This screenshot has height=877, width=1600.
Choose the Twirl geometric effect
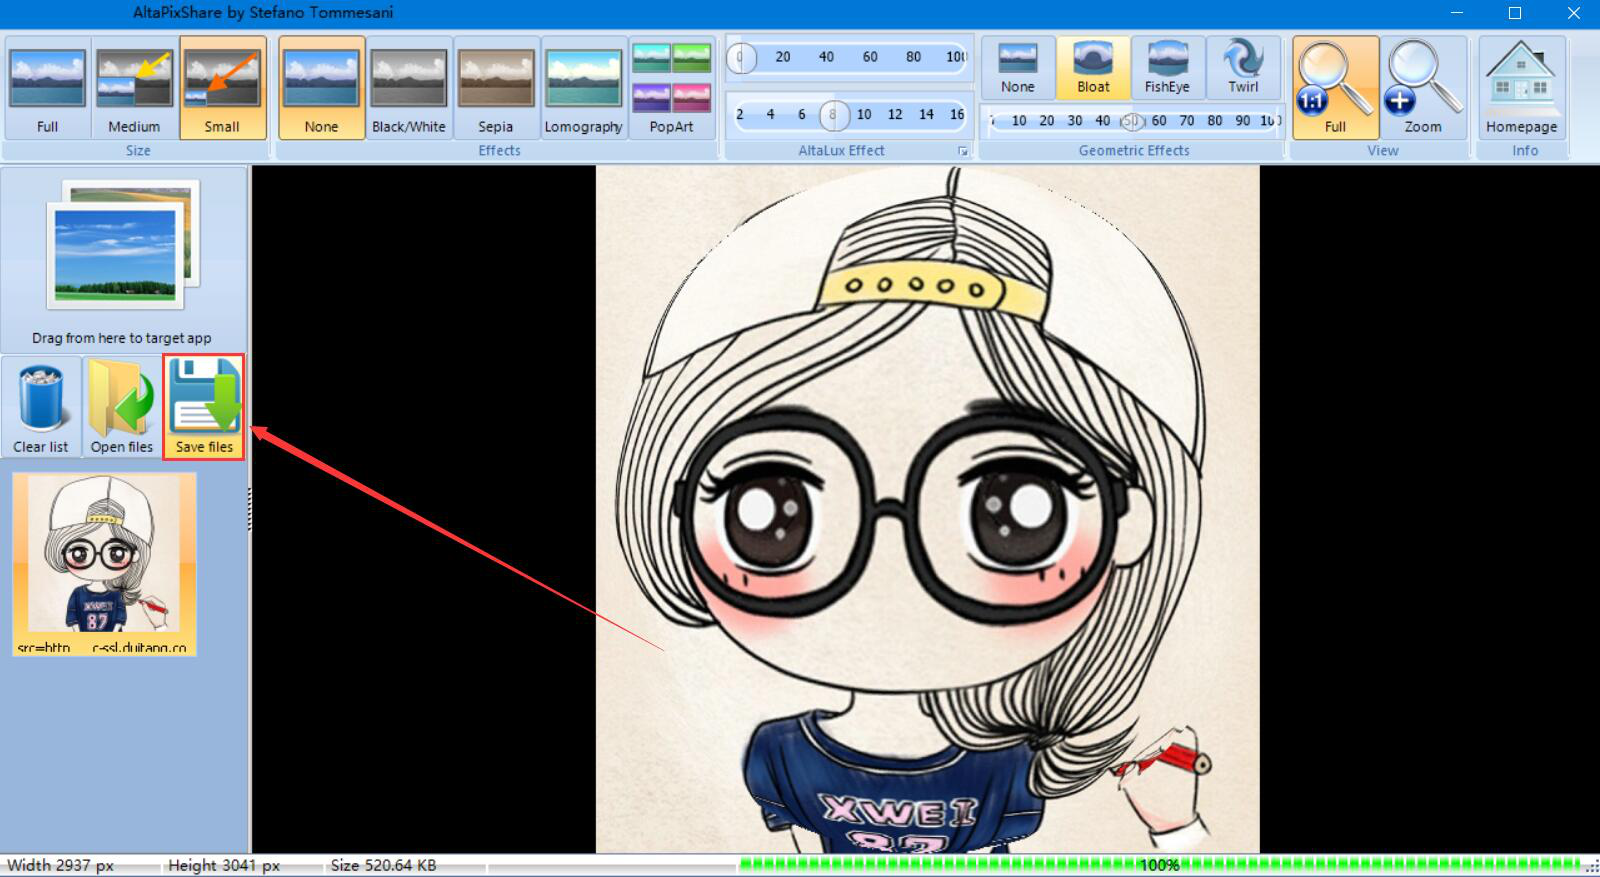[1243, 68]
